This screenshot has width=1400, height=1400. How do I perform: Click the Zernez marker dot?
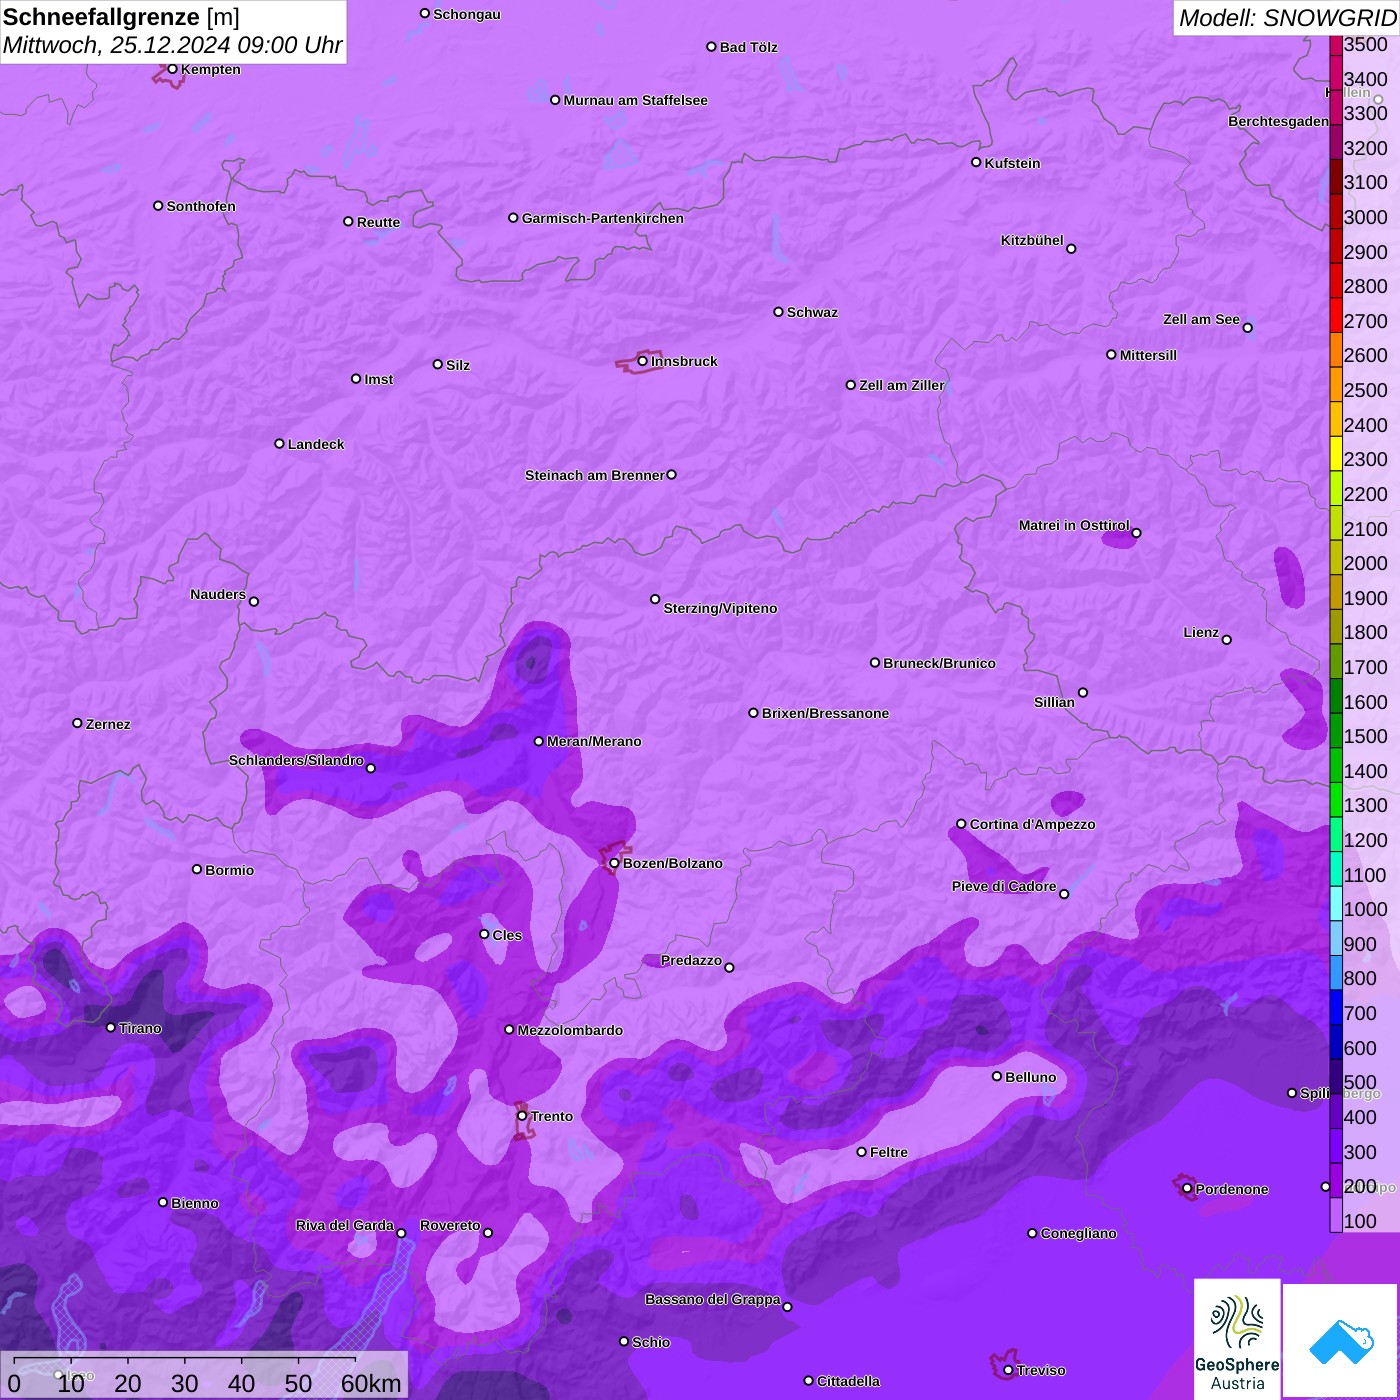(x=77, y=723)
